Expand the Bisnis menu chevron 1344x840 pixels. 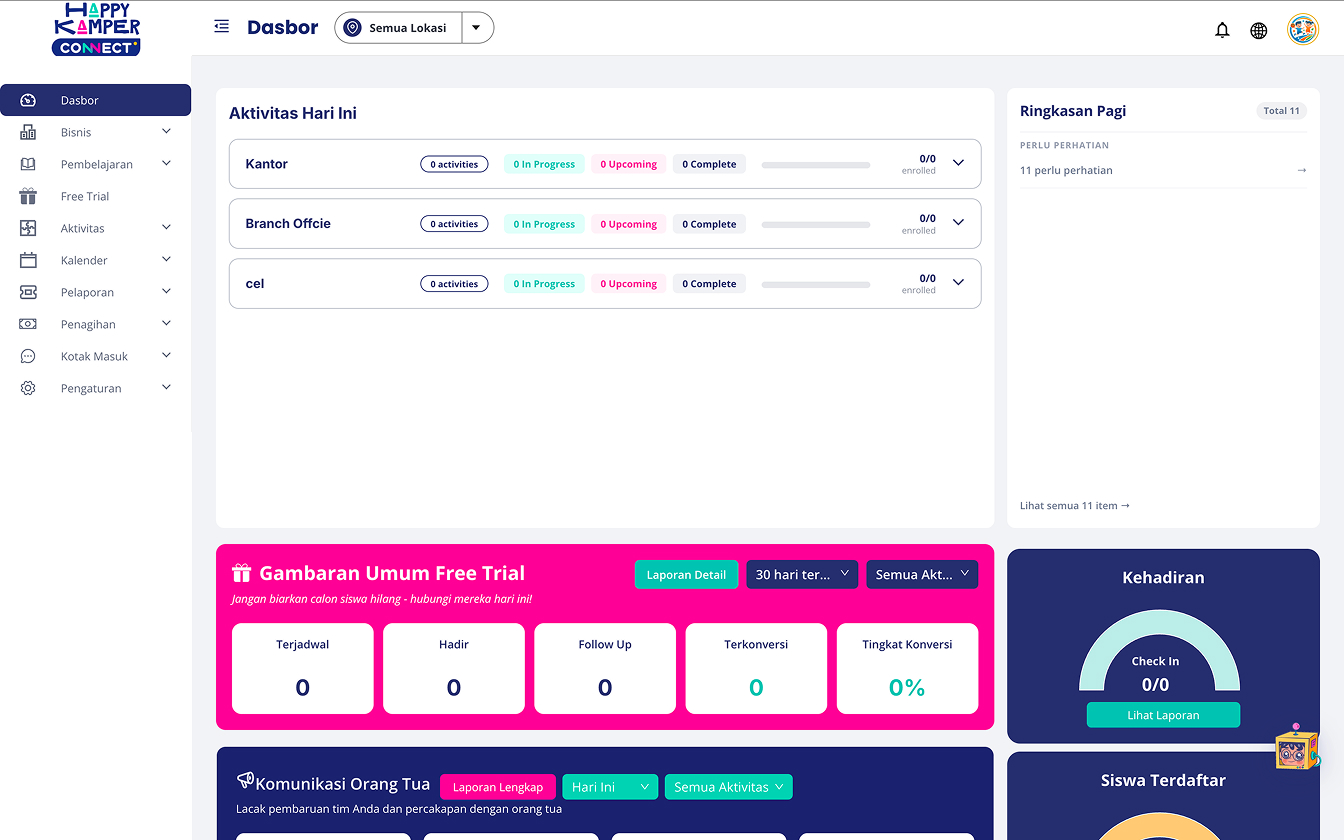[x=166, y=132]
